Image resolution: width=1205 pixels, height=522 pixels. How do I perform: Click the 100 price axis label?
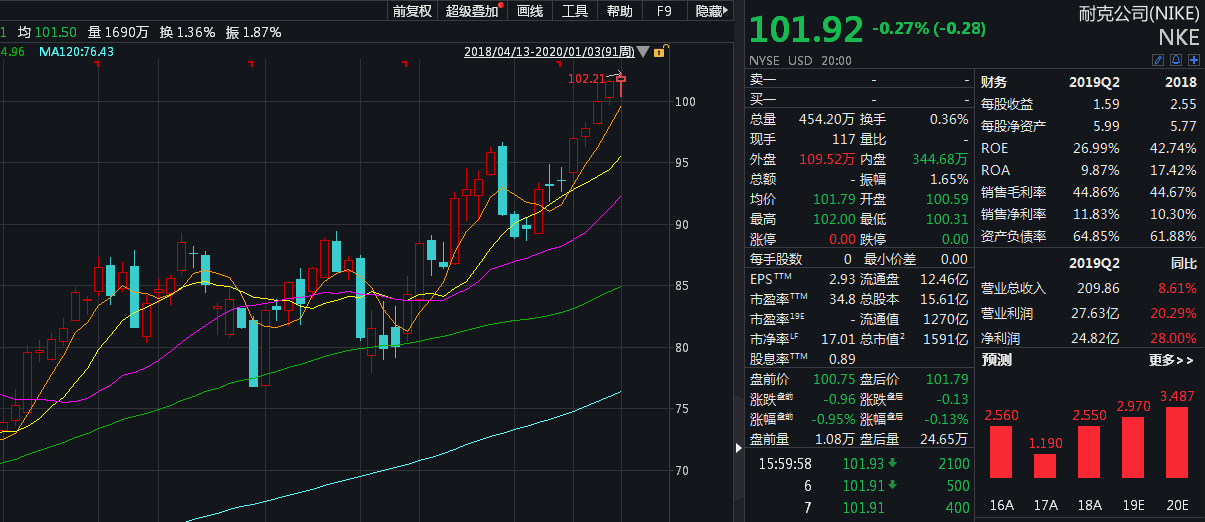[685, 101]
